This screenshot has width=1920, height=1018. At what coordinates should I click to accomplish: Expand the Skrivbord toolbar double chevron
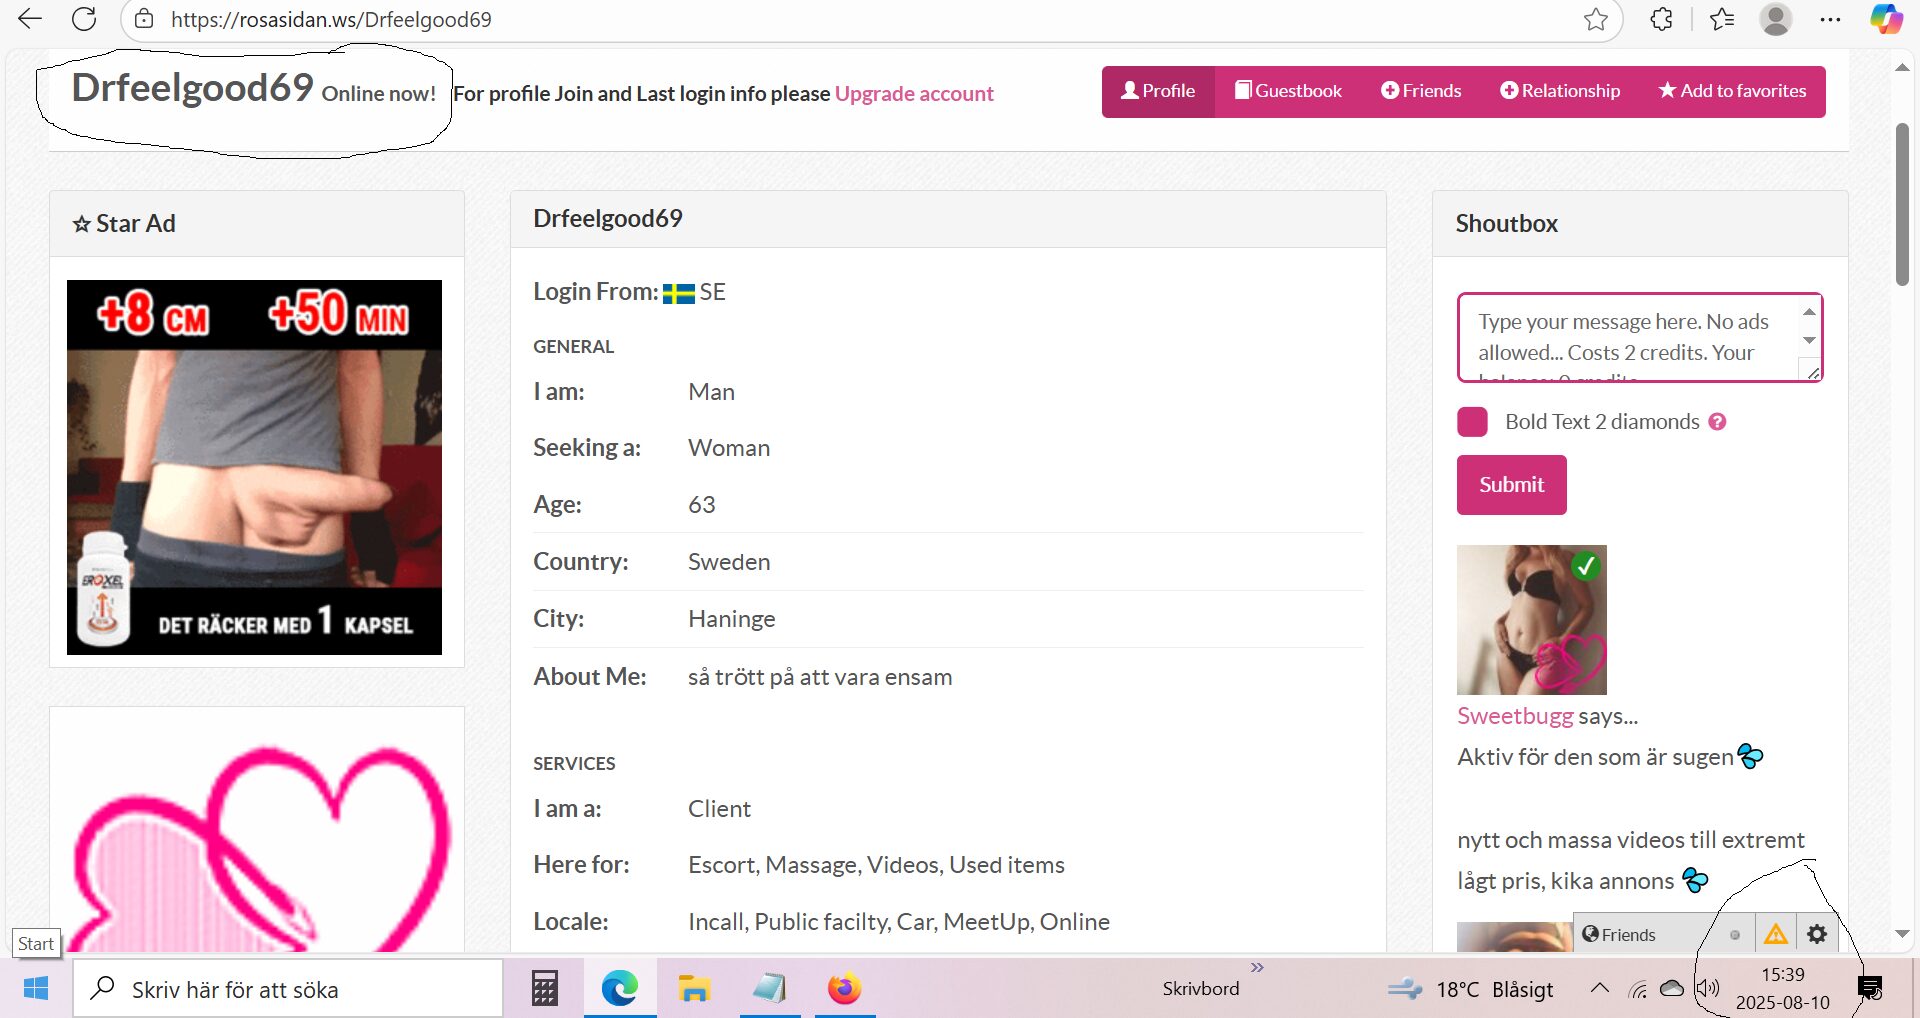pyautogui.click(x=1257, y=967)
